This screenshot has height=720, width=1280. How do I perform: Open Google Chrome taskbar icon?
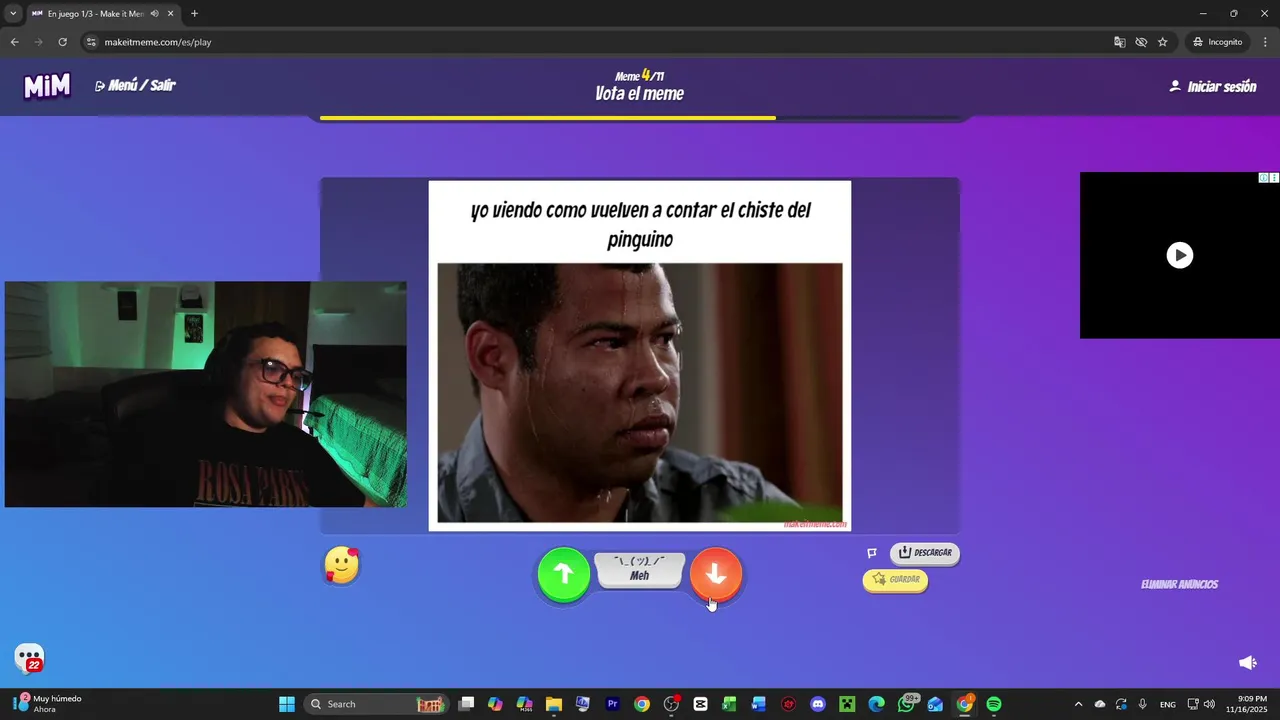642,704
